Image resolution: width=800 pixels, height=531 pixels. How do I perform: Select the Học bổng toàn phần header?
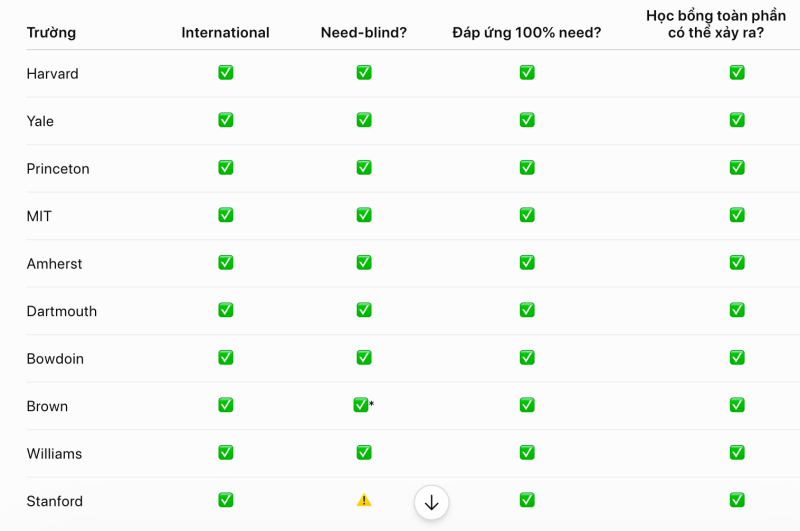point(716,24)
